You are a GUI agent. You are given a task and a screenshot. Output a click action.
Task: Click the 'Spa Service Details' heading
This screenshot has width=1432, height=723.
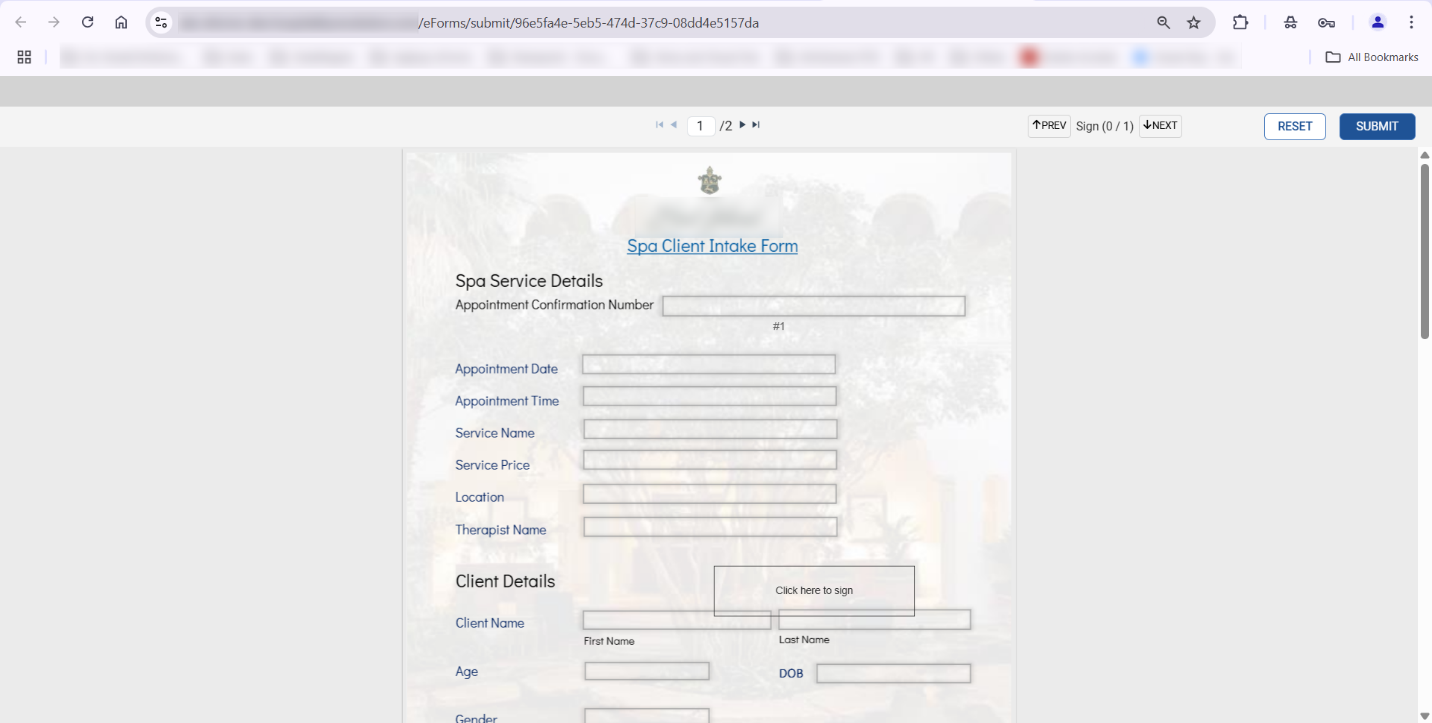[x=529, y=281]
